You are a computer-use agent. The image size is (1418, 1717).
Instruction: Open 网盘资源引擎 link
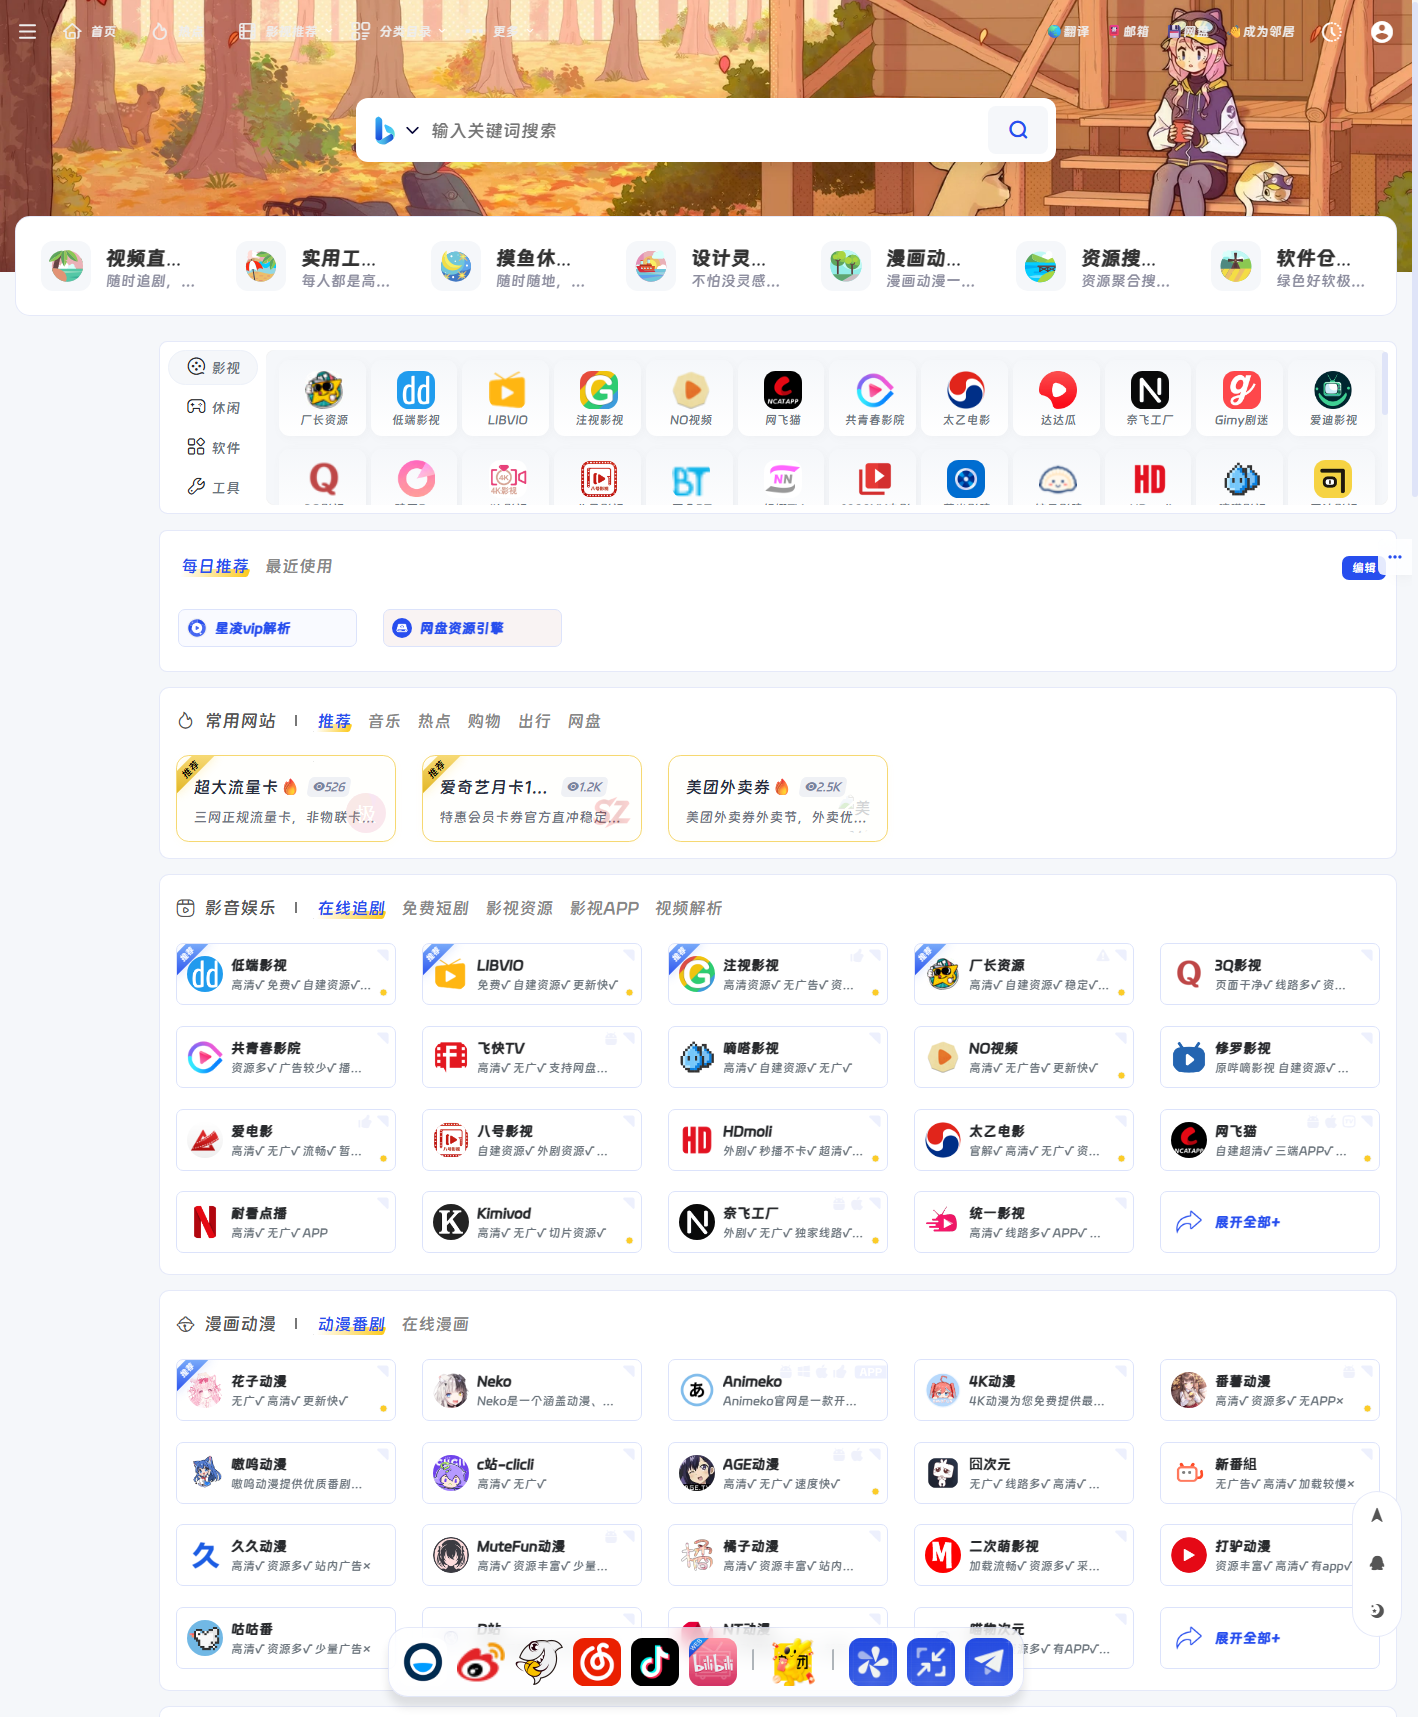(x=472, y=628)
